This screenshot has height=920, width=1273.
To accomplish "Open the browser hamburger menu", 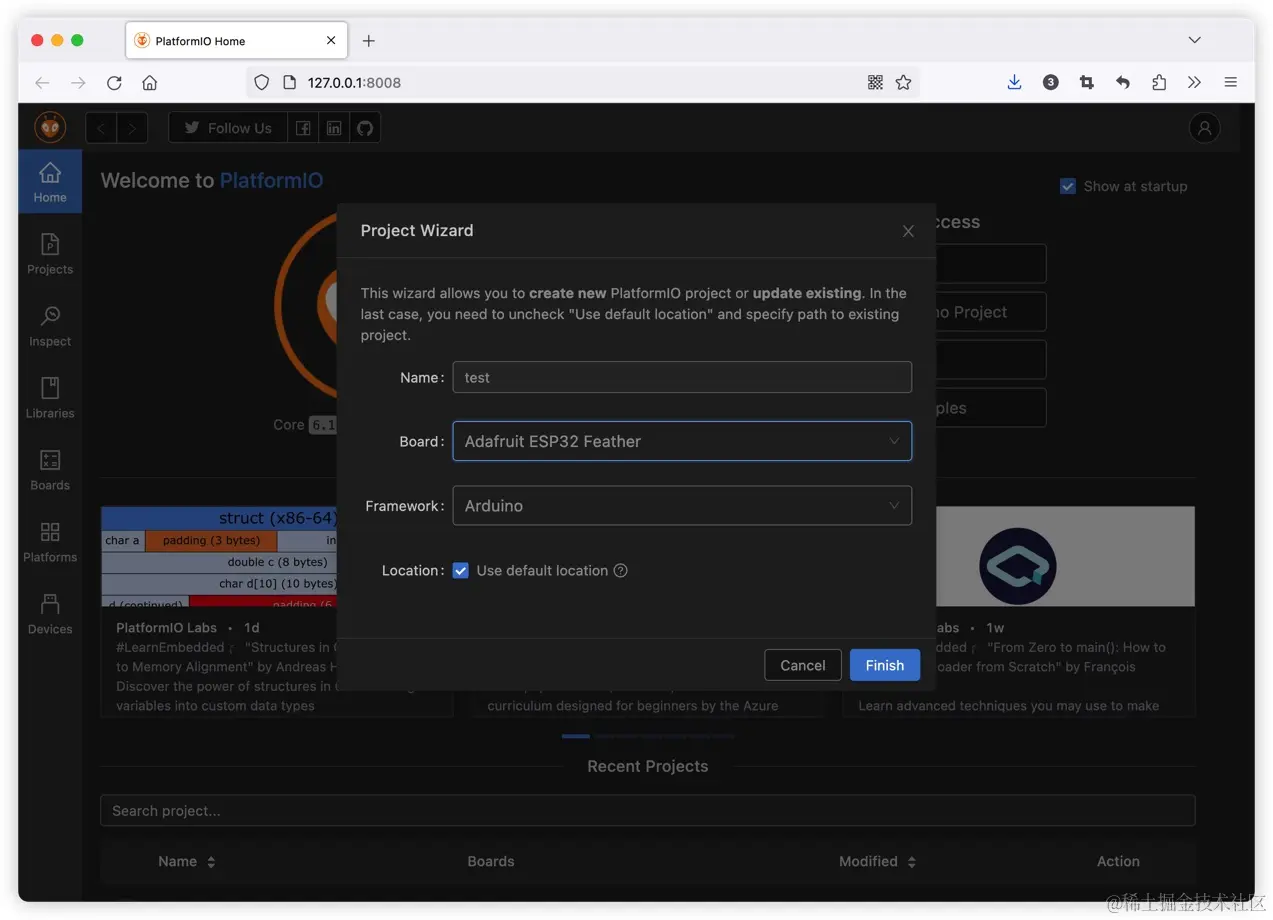I will [1231, 83].
